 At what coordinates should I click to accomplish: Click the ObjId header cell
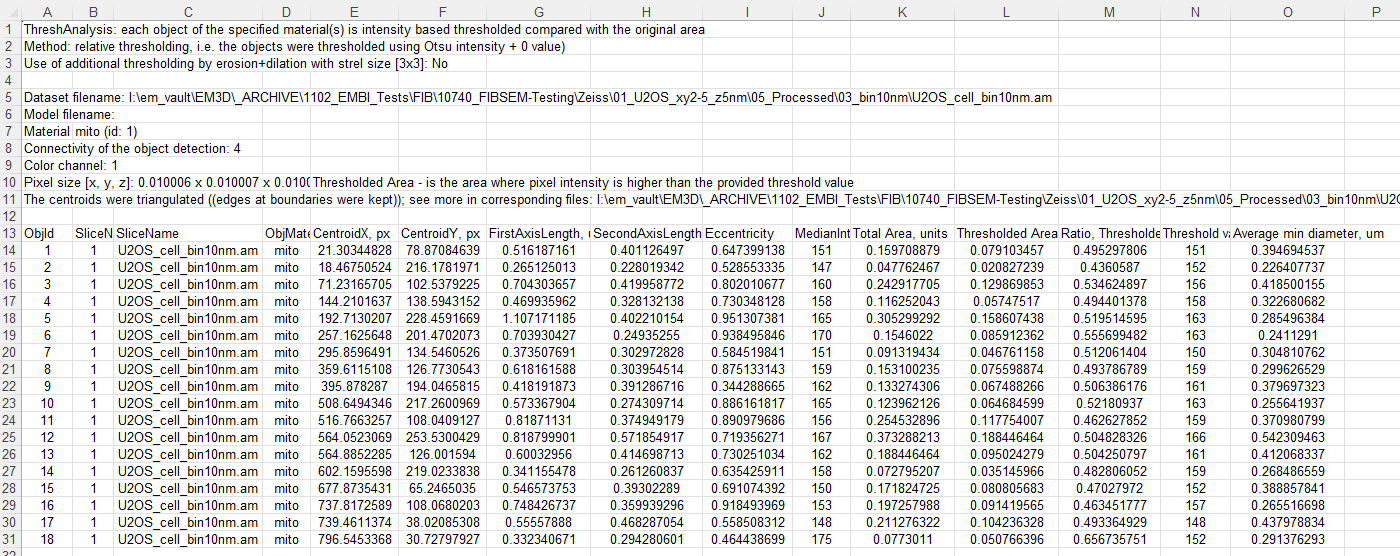pos(47,233)
